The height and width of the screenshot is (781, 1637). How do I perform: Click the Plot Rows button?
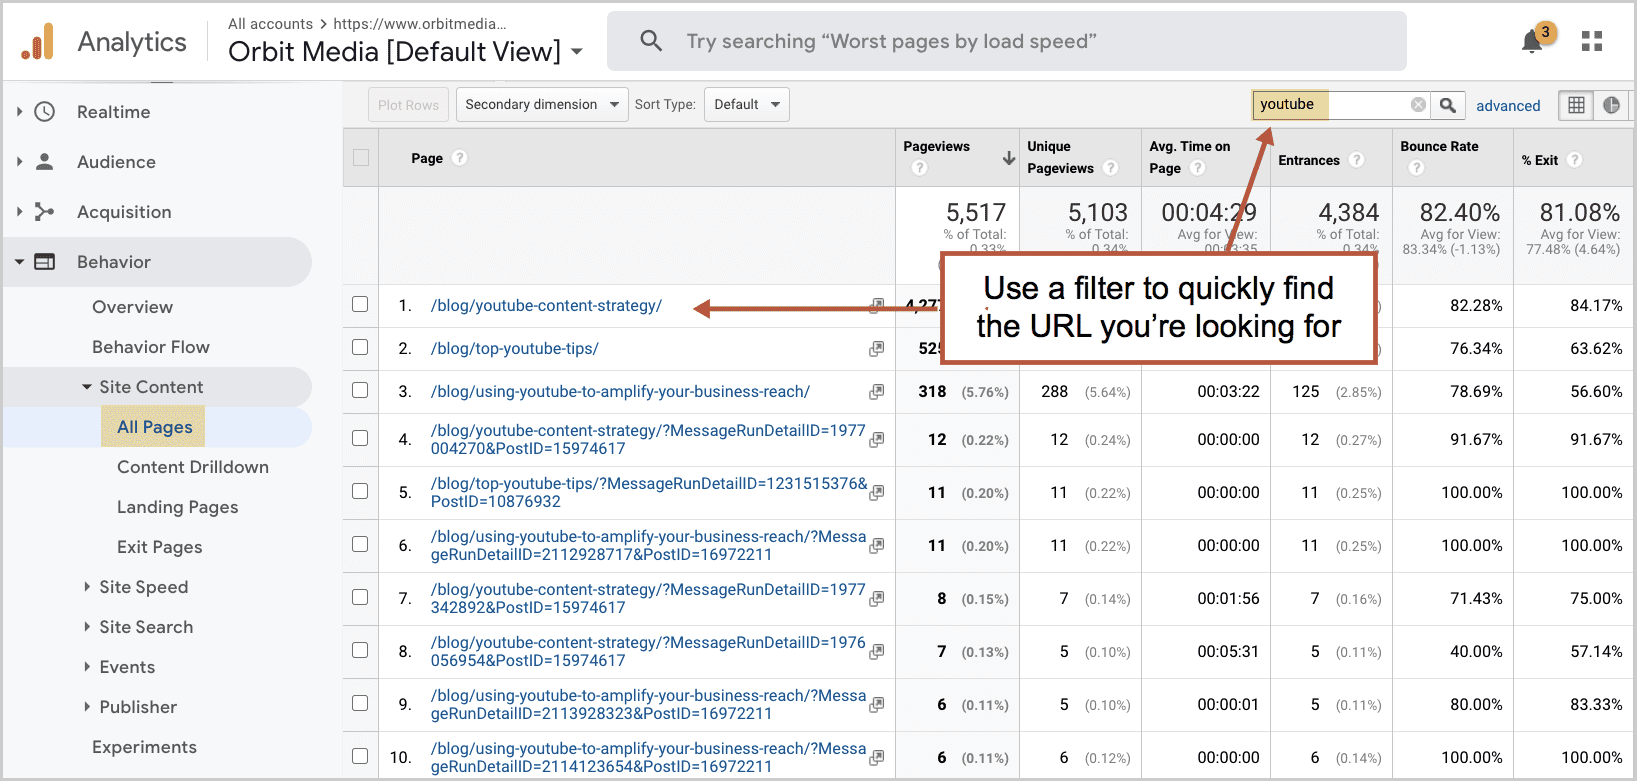(408, 105)
